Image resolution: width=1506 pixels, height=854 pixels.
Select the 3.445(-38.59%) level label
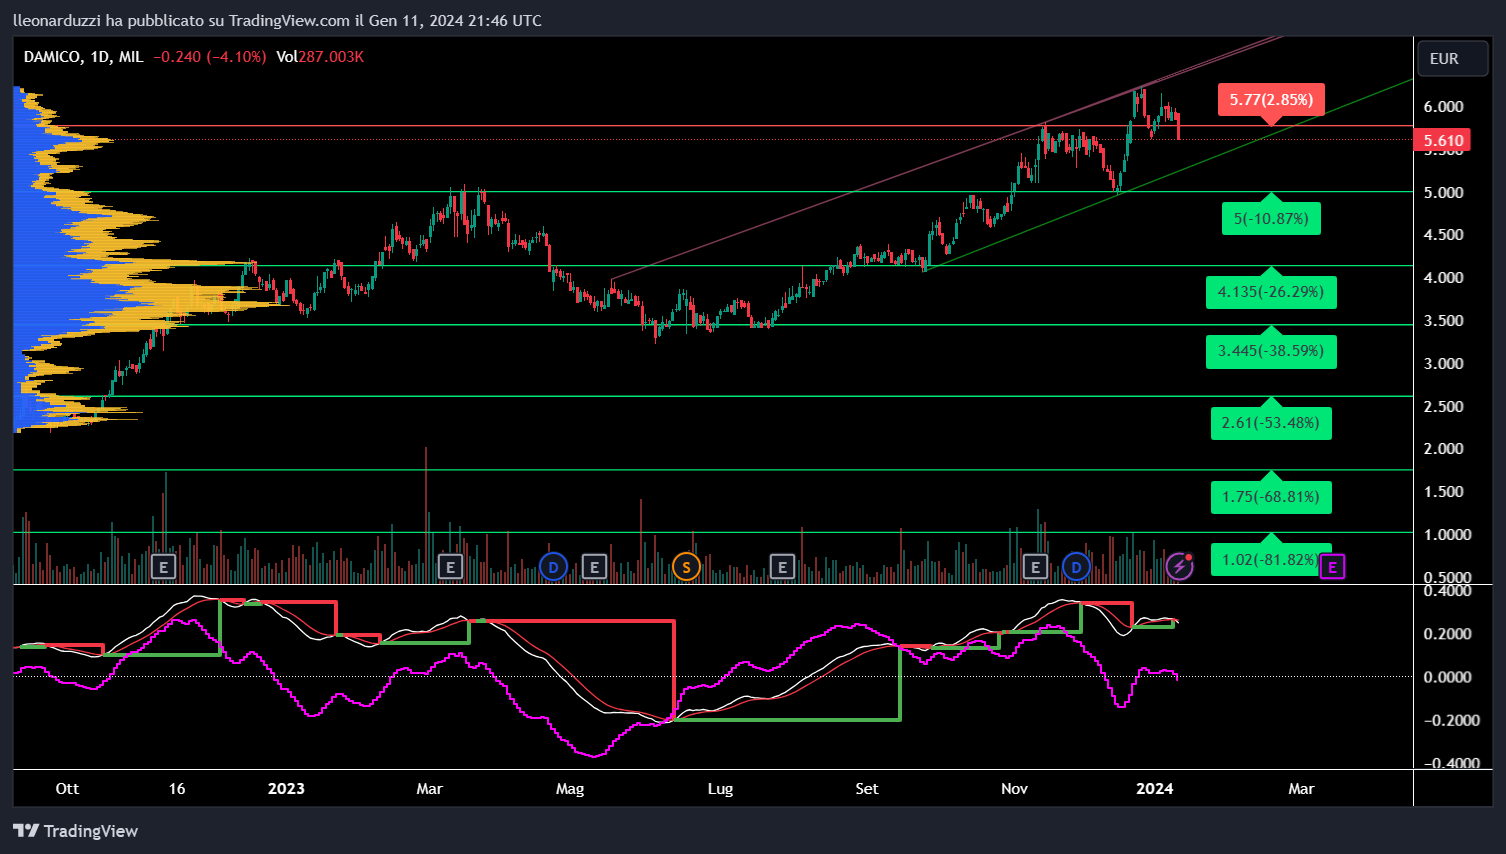(1271, 351)
